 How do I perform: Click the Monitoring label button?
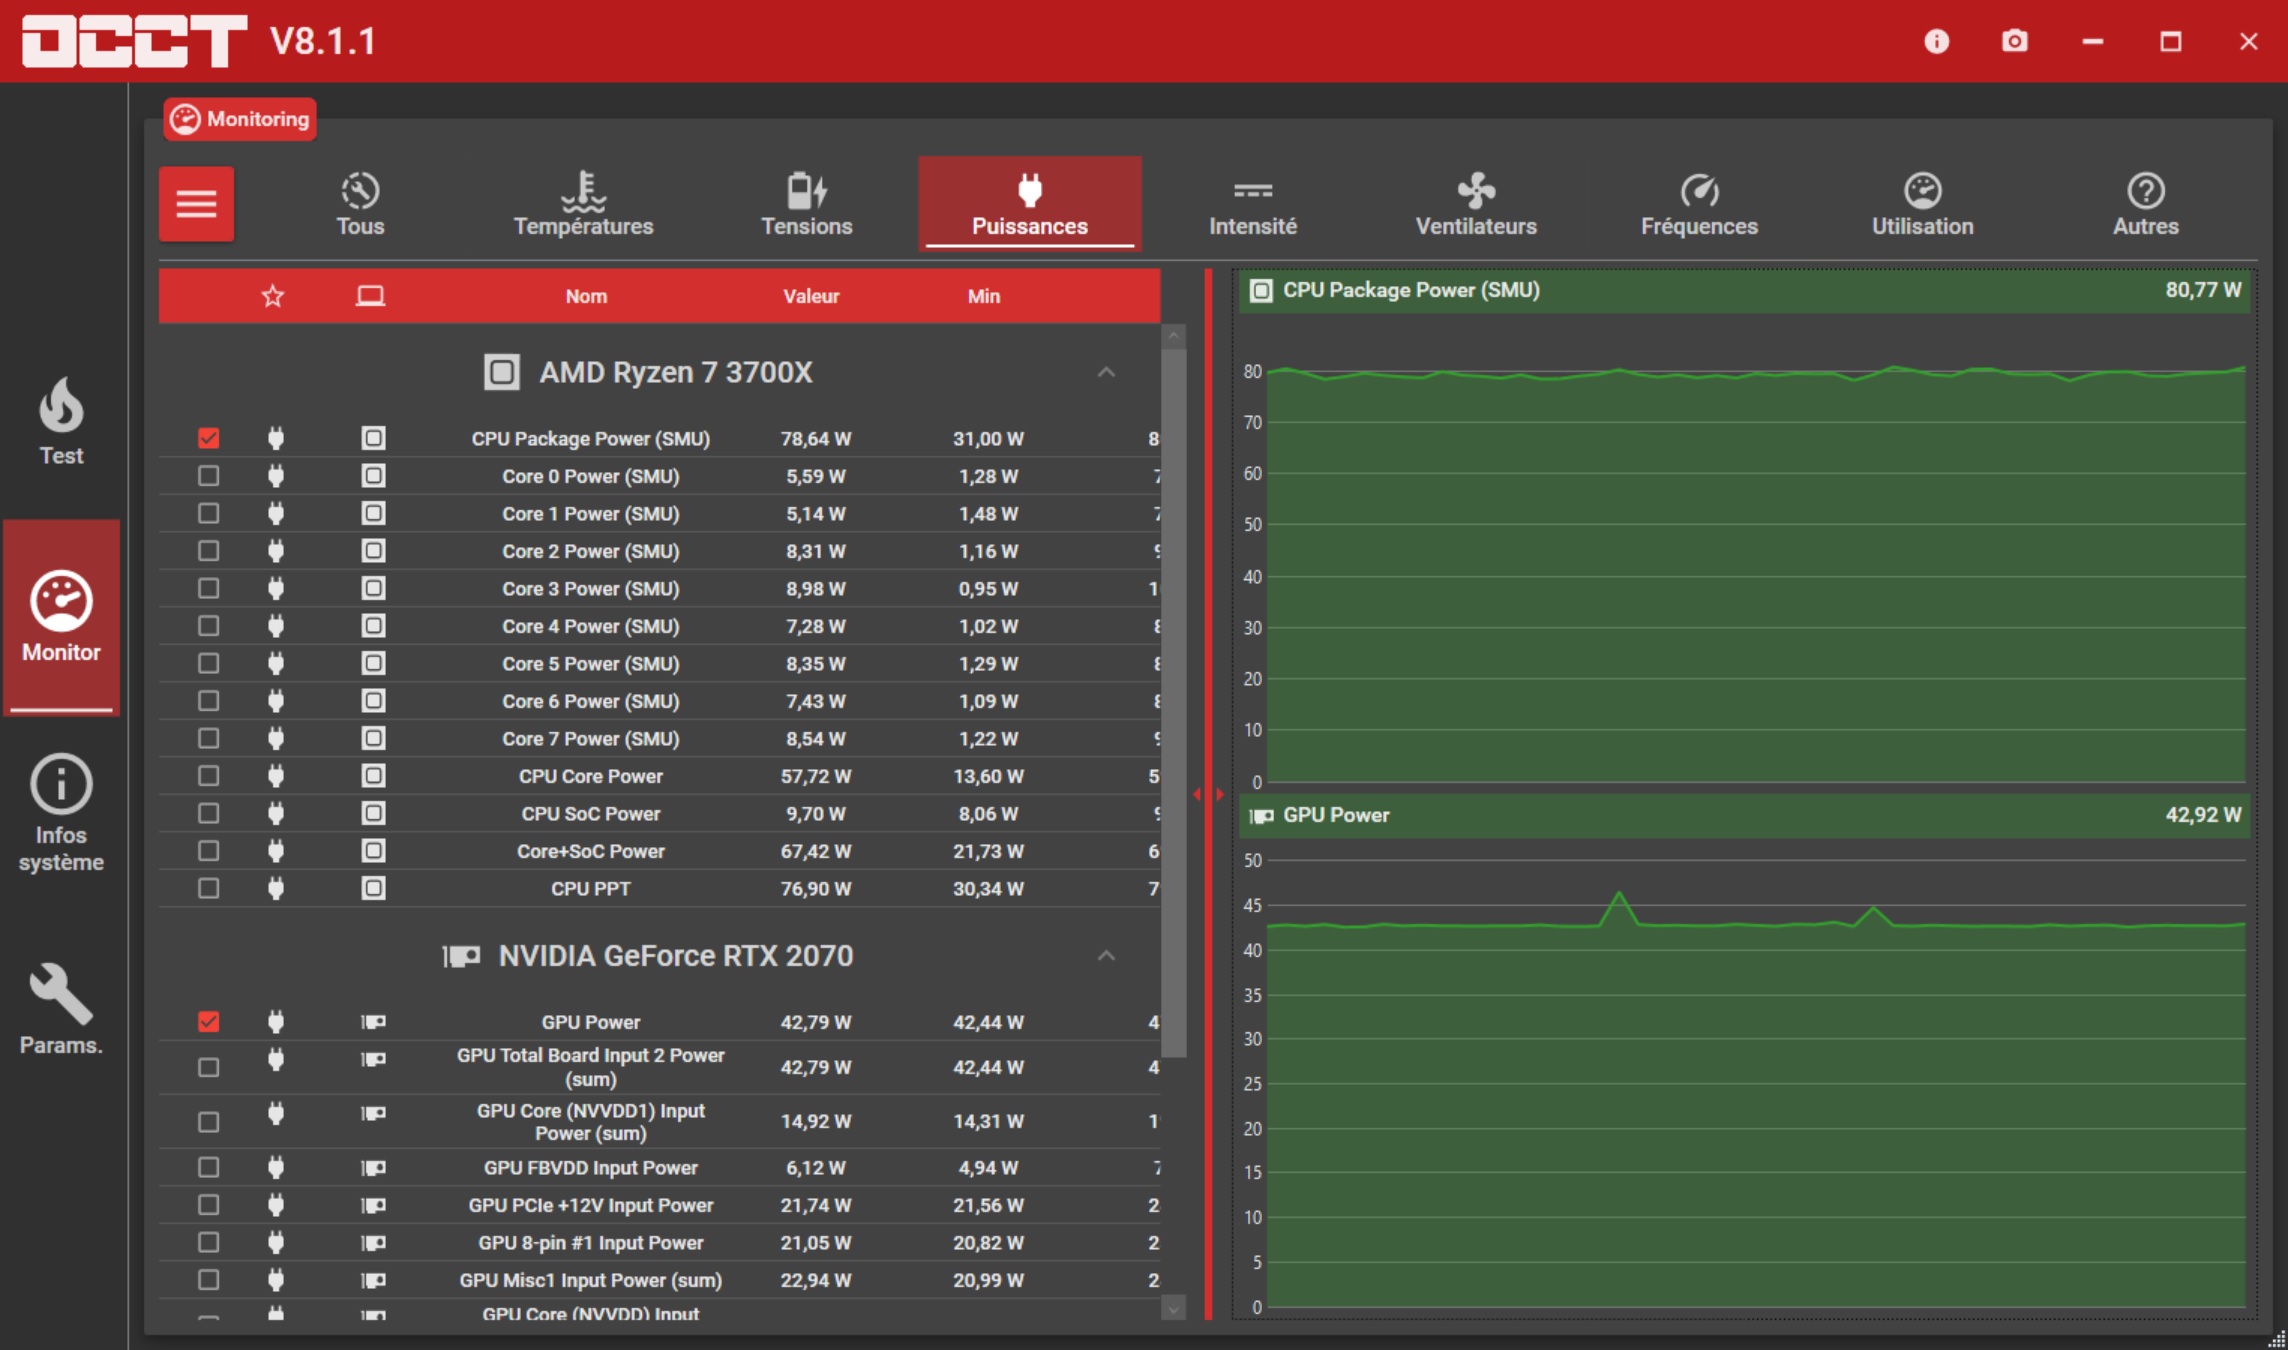[x=240, y=119]
